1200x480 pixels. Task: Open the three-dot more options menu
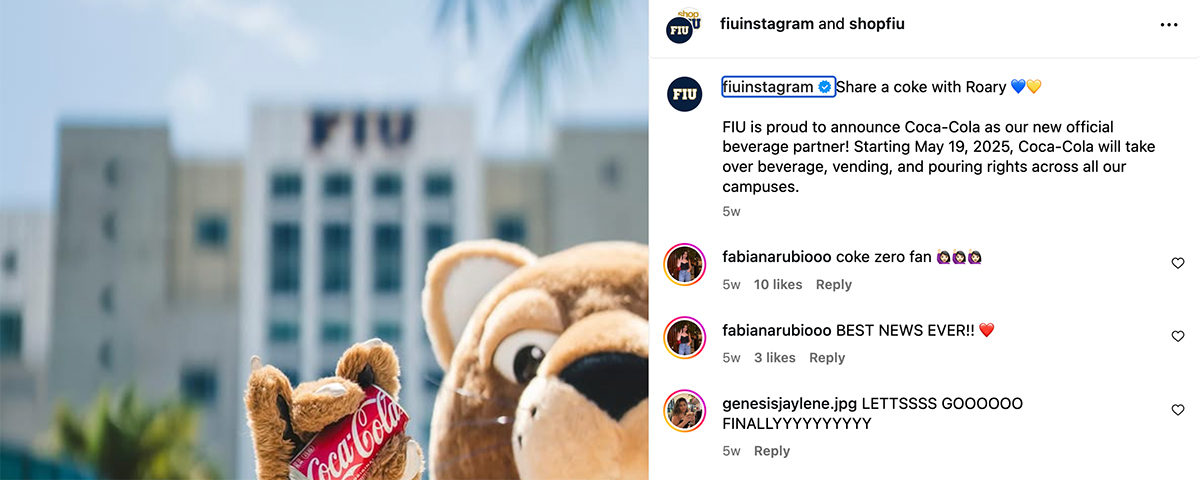[1169, 25]
